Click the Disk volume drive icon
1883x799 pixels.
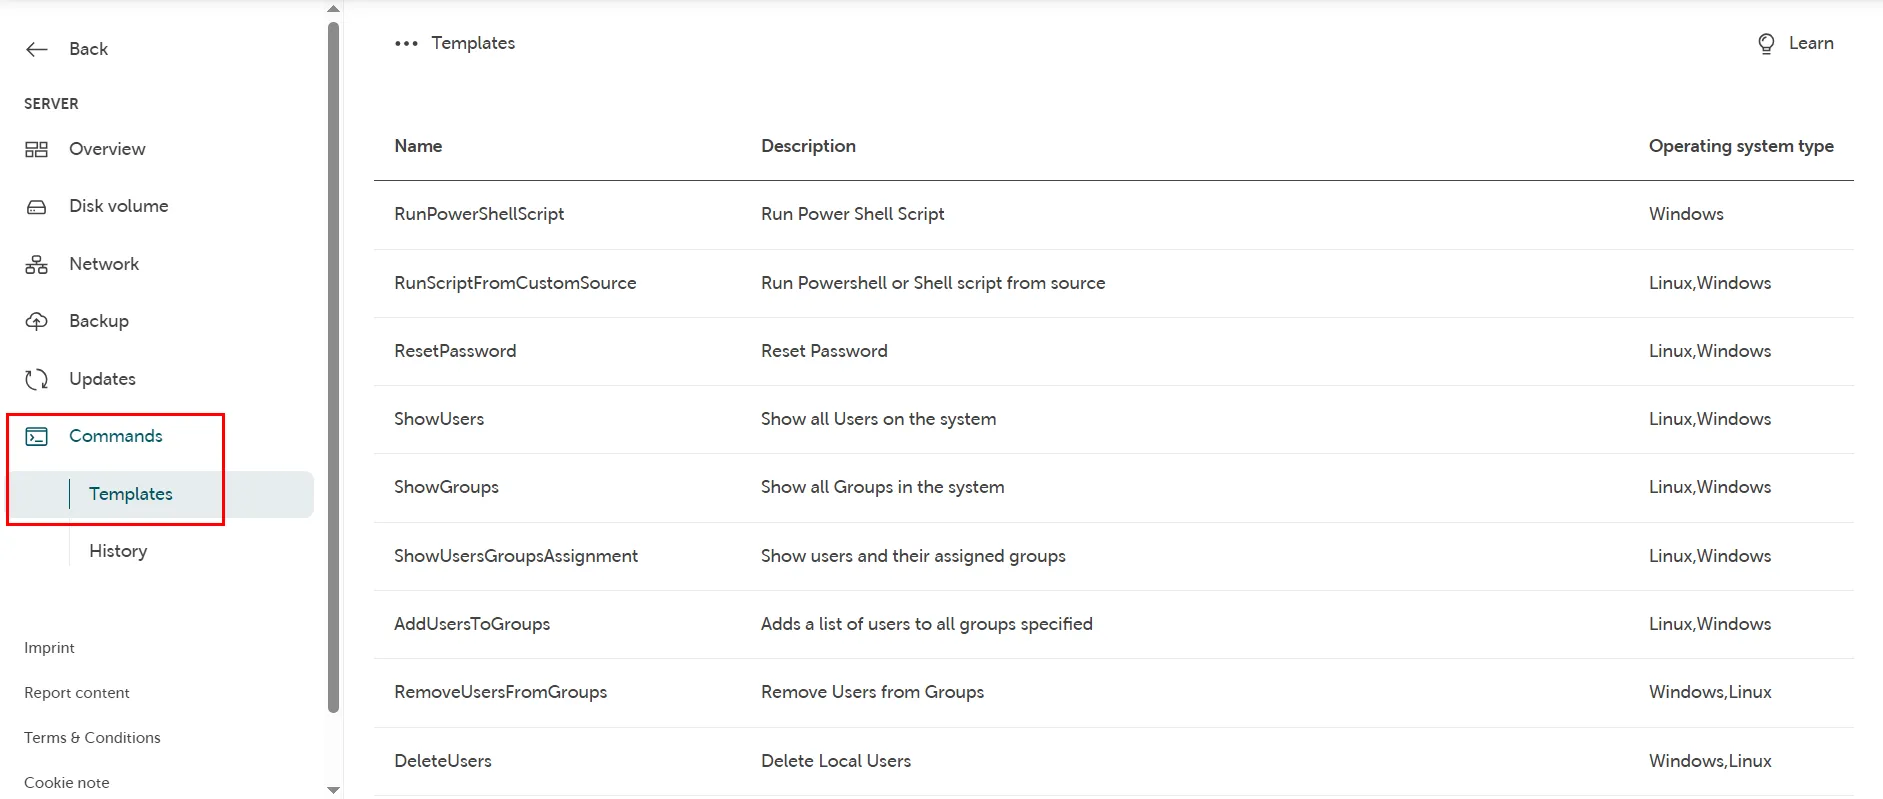pos(37,207)
